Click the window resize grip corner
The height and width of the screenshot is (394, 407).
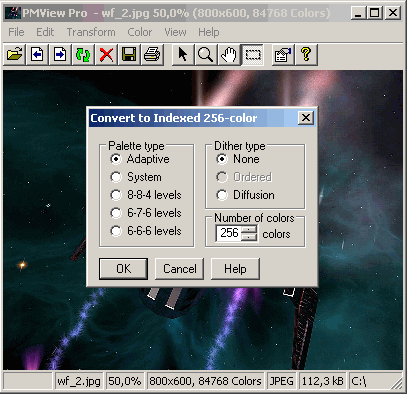point(397,383)
